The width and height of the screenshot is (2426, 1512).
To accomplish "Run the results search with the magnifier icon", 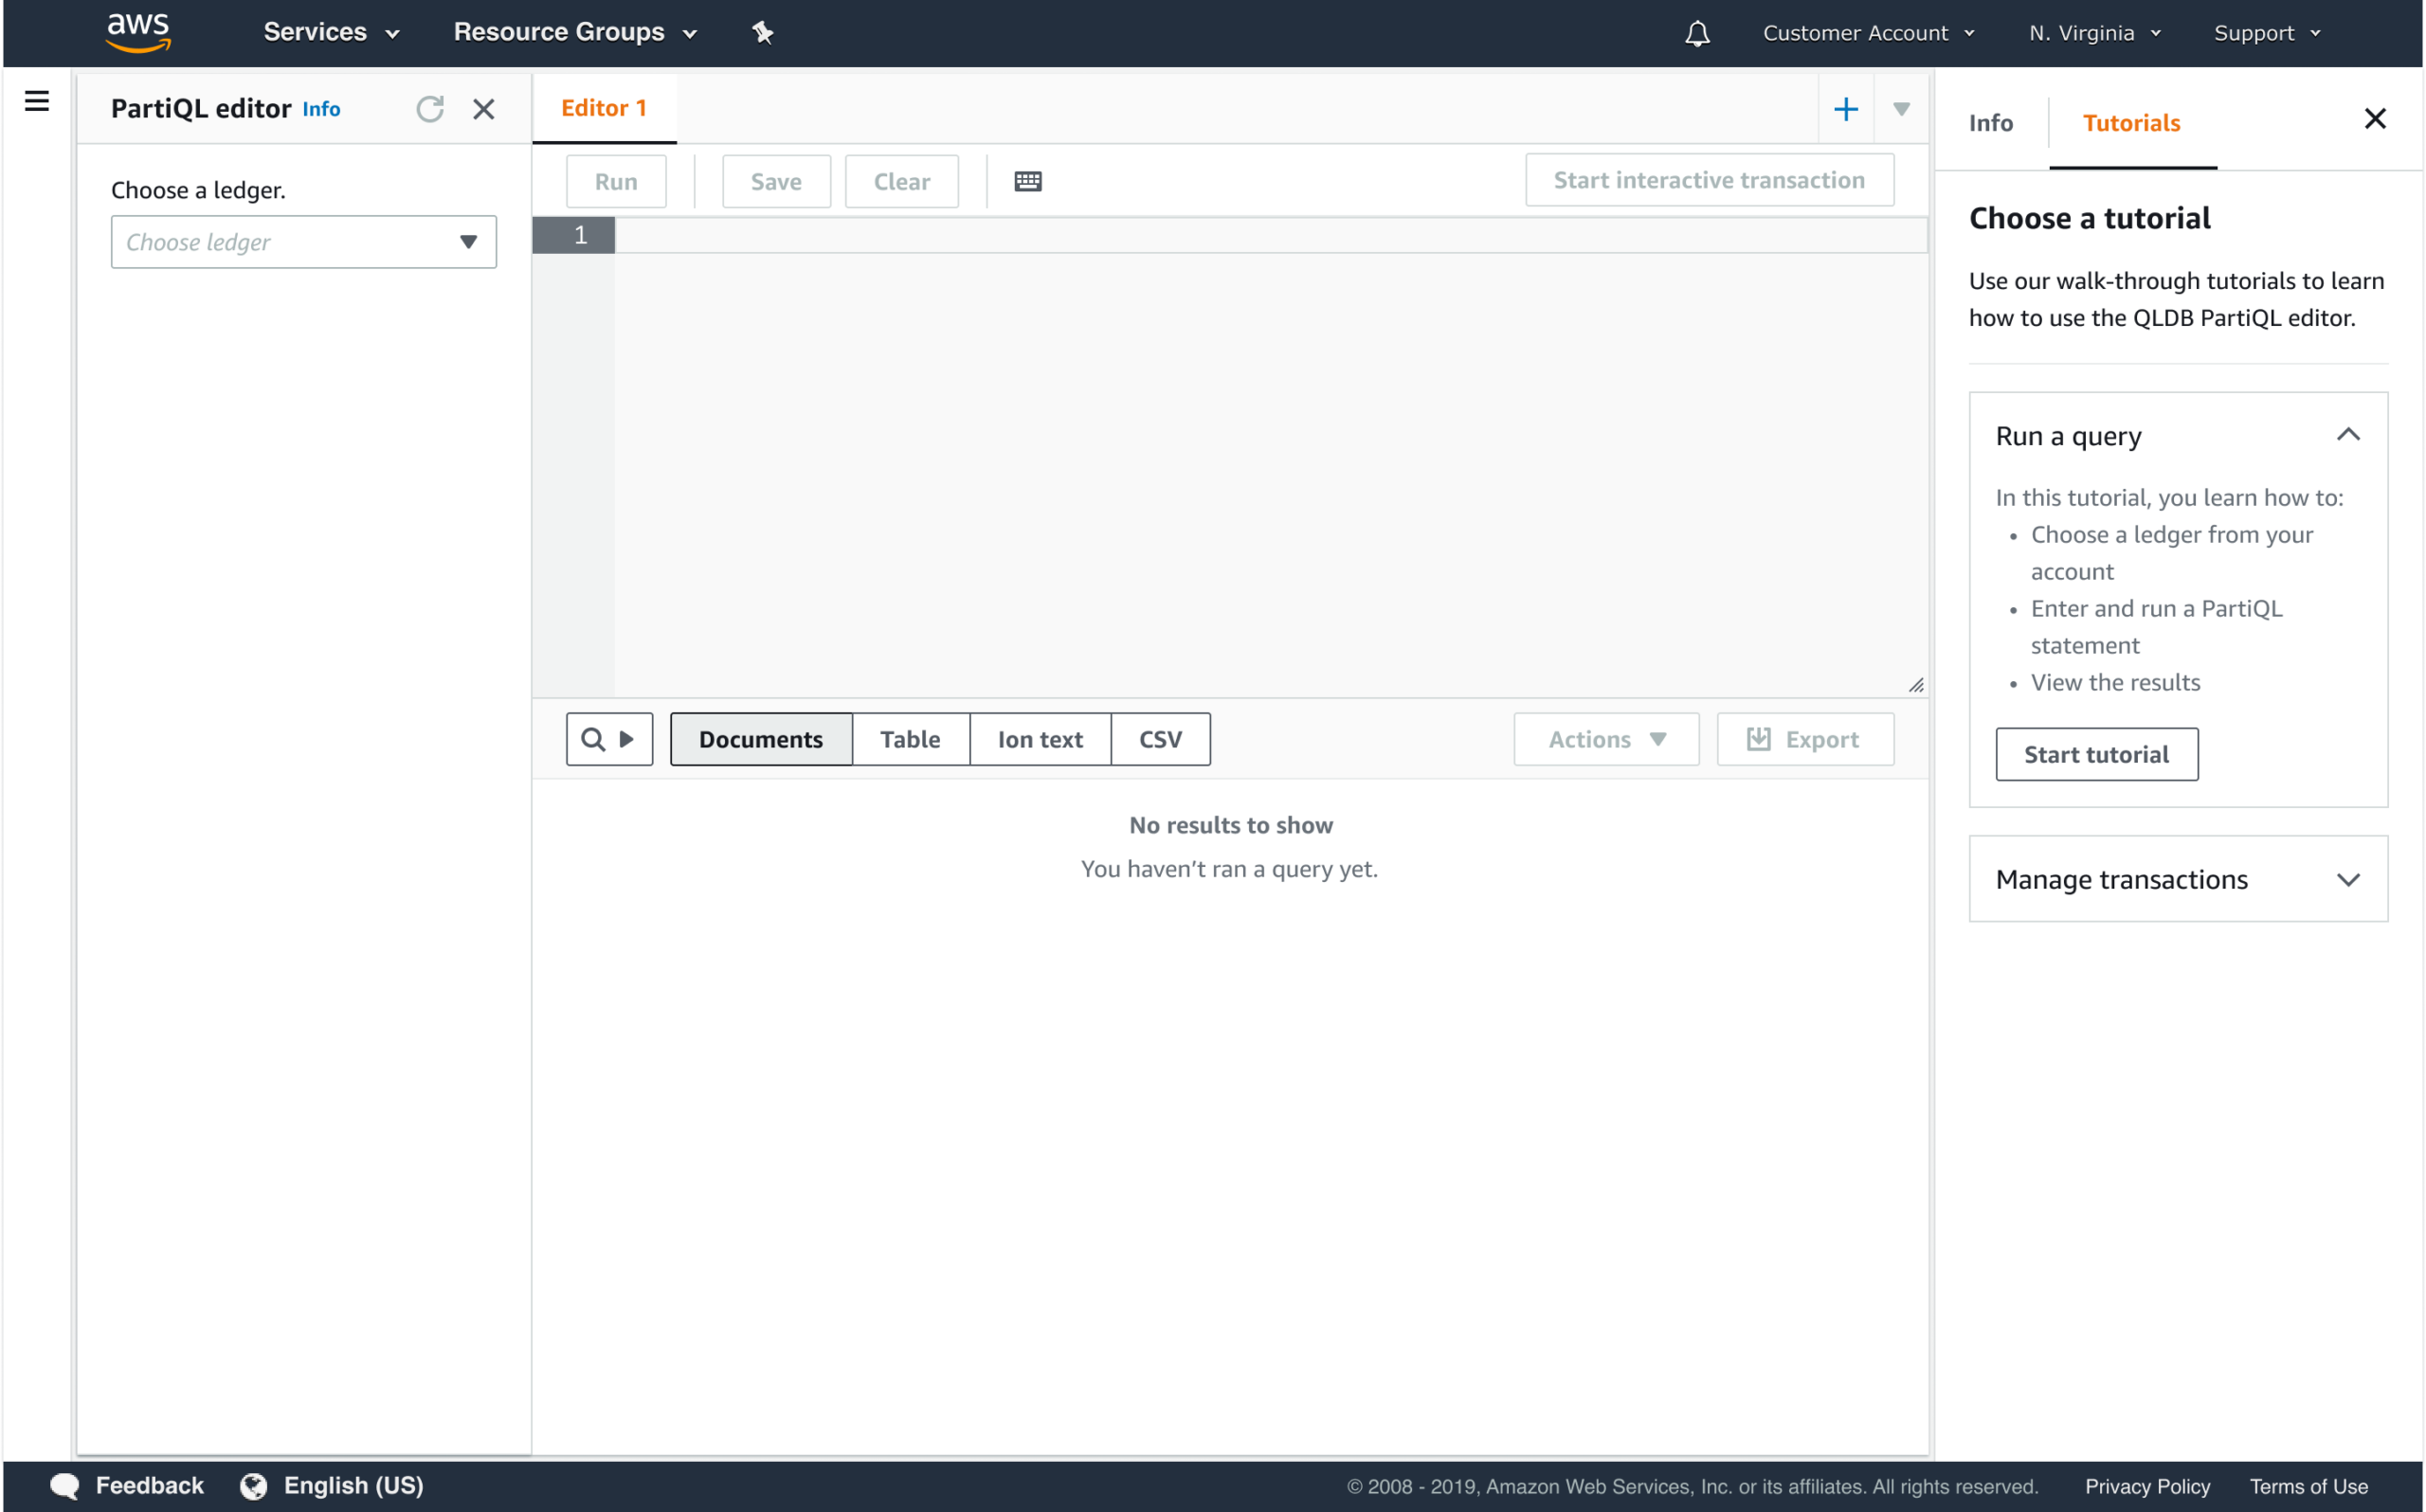I will 593,738.
